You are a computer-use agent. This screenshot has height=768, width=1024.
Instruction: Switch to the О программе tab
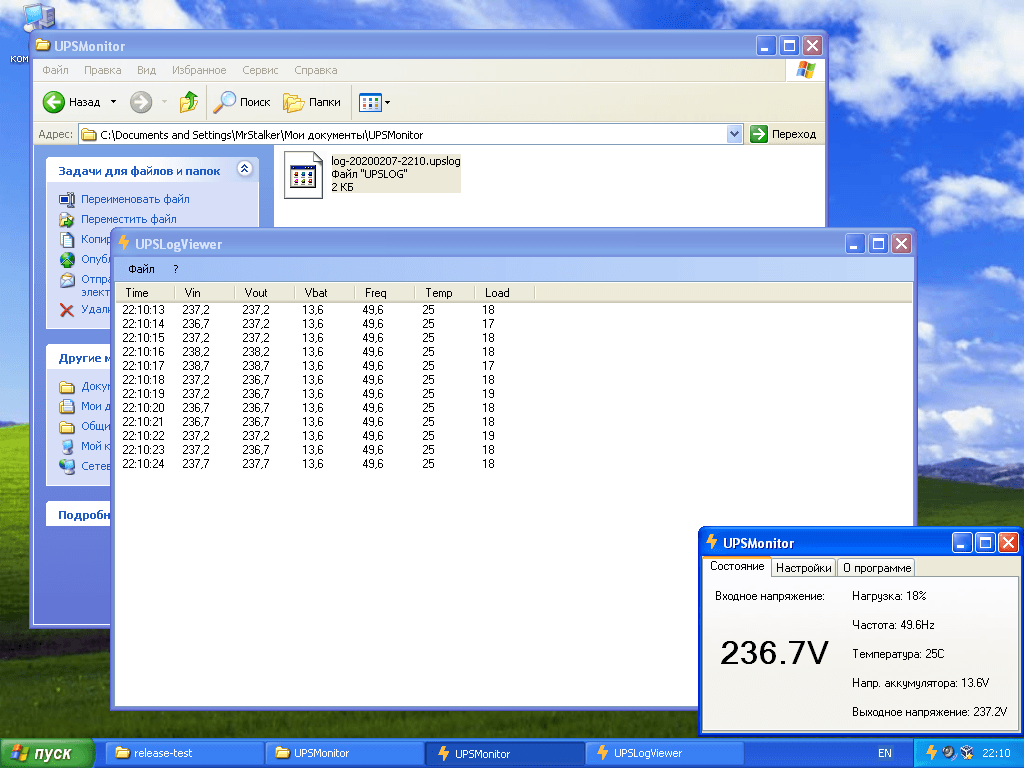click(x=876, y=568)
